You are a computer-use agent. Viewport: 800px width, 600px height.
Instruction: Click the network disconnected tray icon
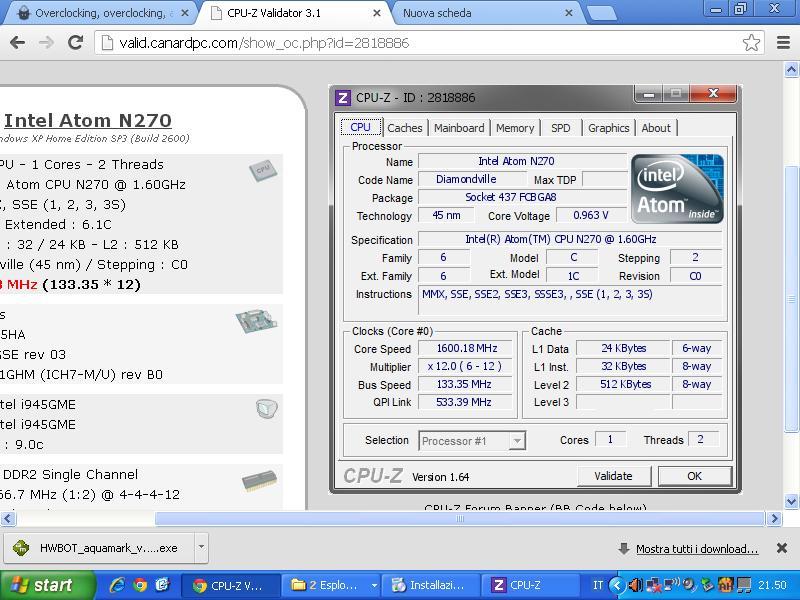point(653,585)
